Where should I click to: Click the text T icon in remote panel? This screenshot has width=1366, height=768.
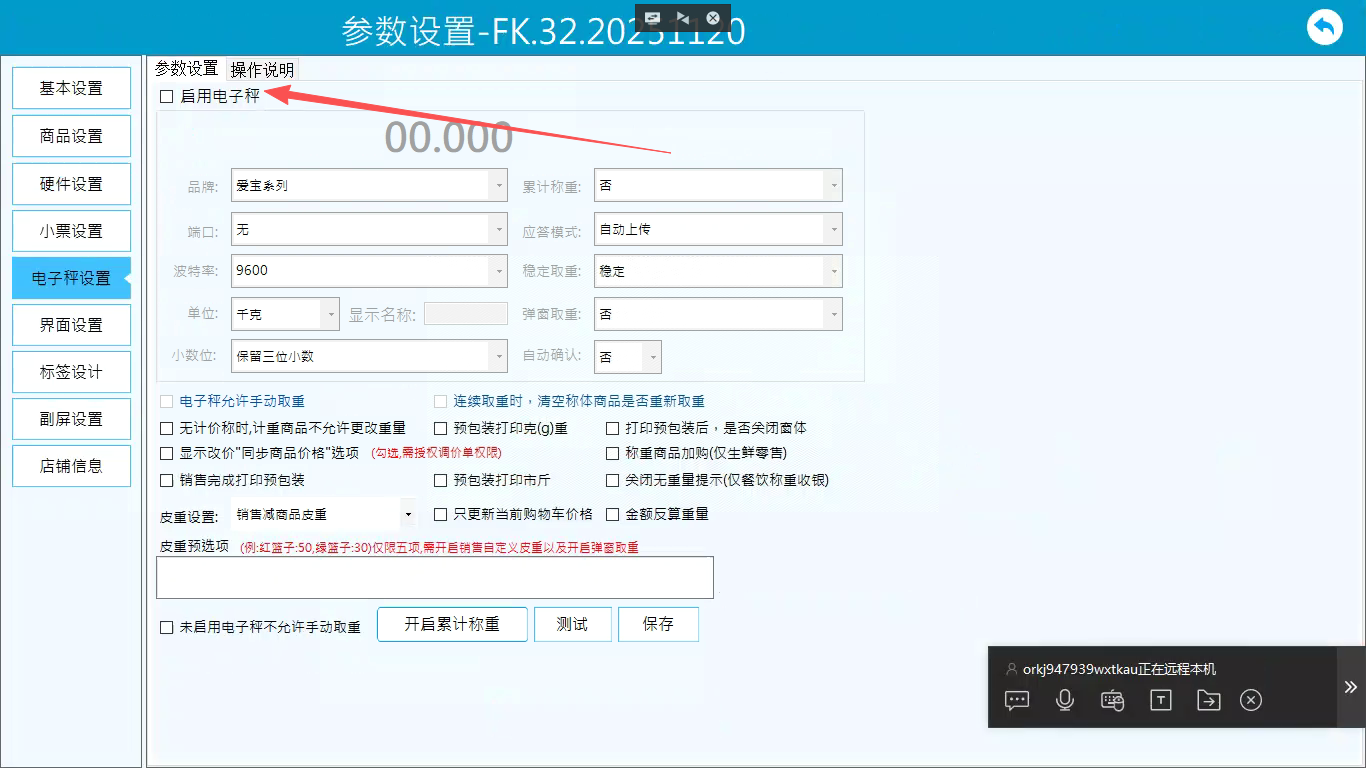1160,700
